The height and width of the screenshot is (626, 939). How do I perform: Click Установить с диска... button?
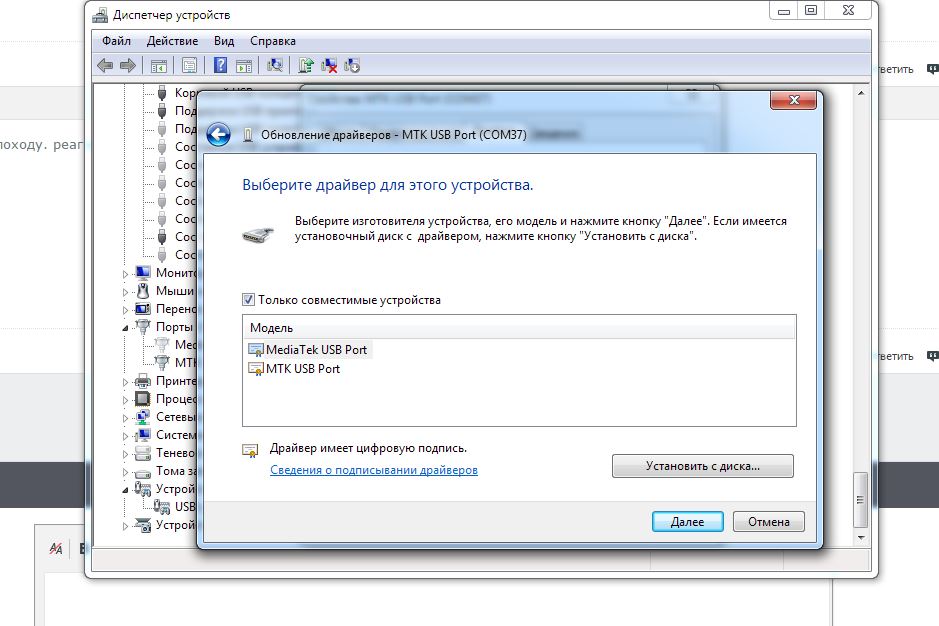(702, 466)
